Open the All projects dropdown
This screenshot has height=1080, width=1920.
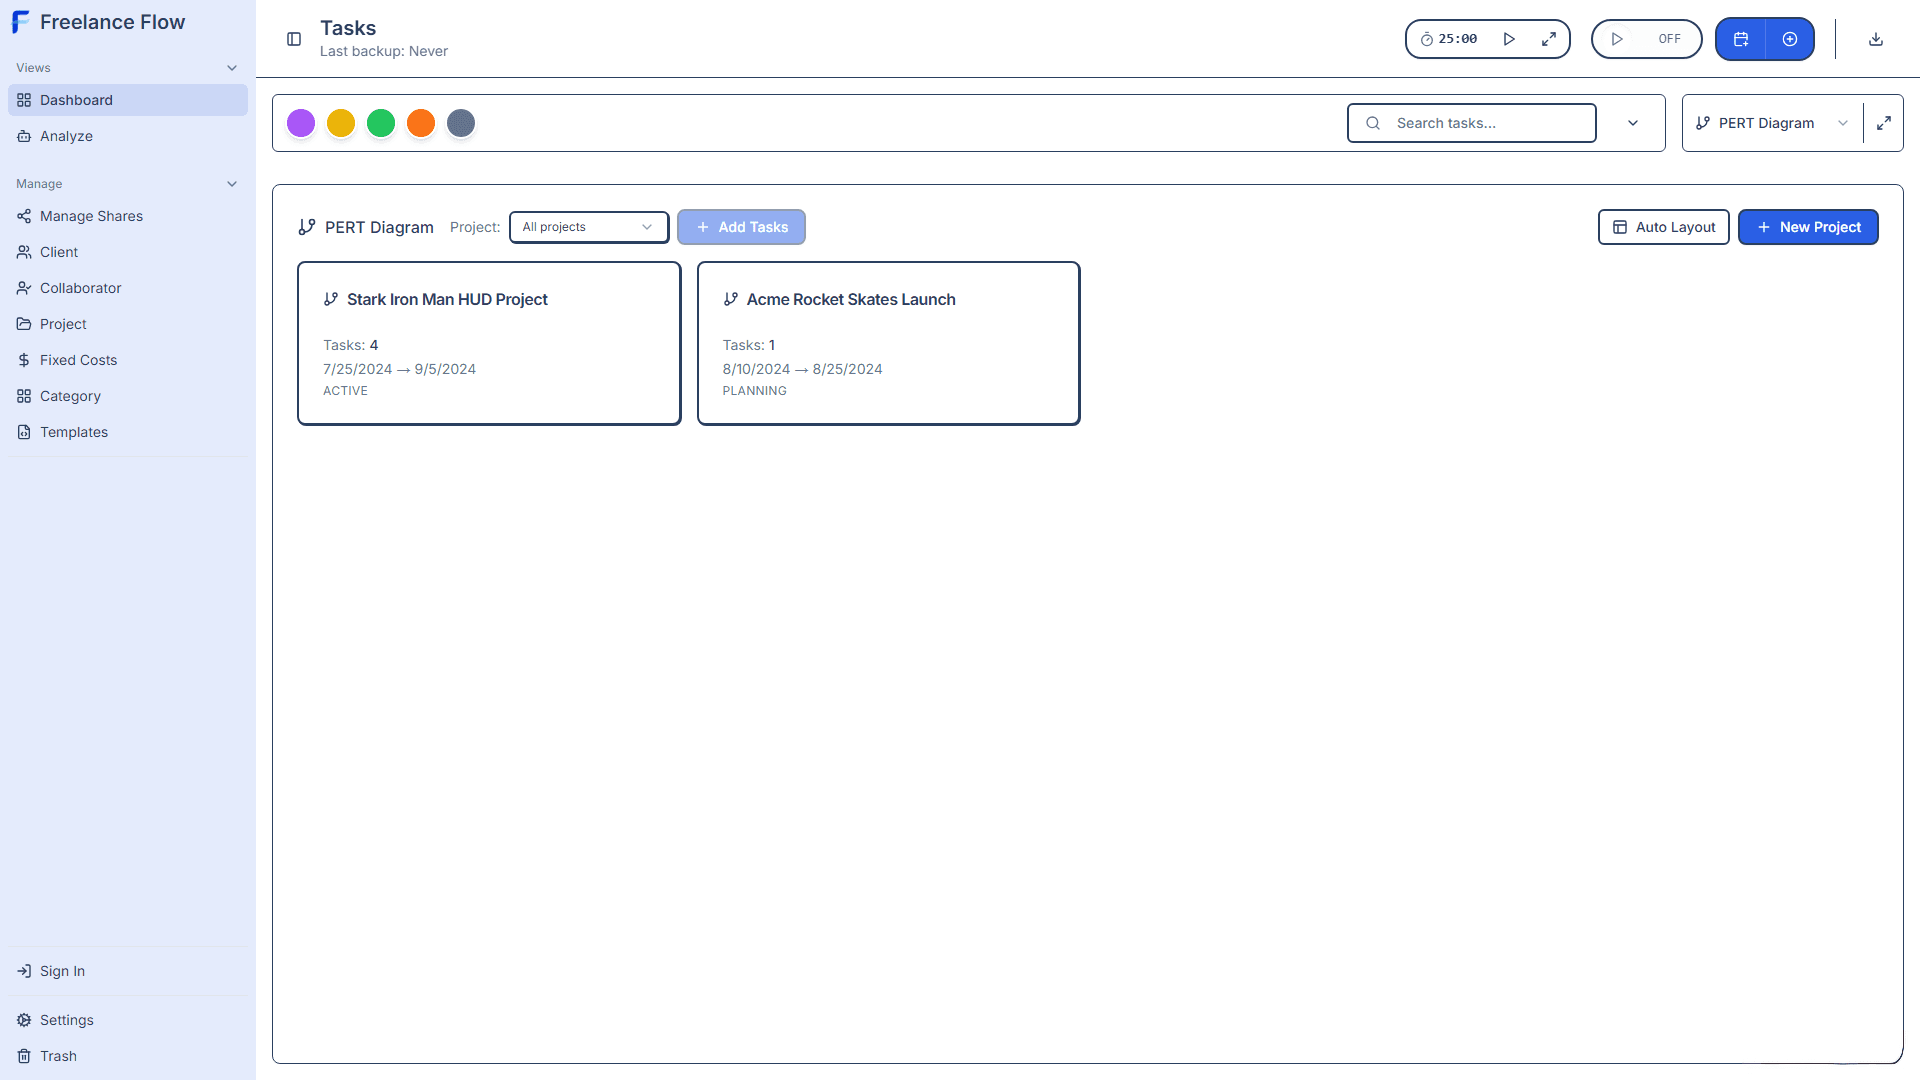[589, 227]
